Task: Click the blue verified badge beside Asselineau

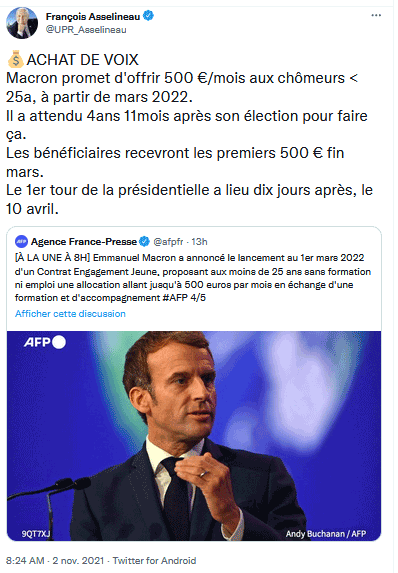Action: pos(148,16)
